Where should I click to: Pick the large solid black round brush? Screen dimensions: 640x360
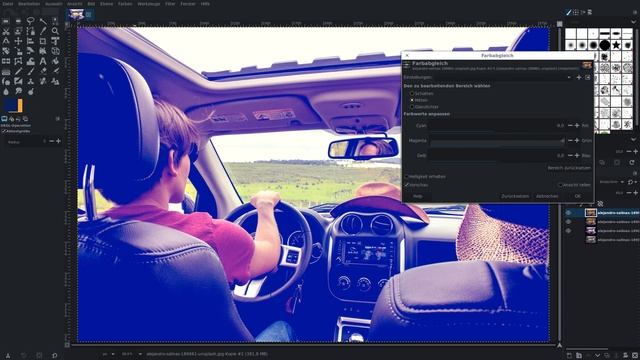click(x=604, y=45)
